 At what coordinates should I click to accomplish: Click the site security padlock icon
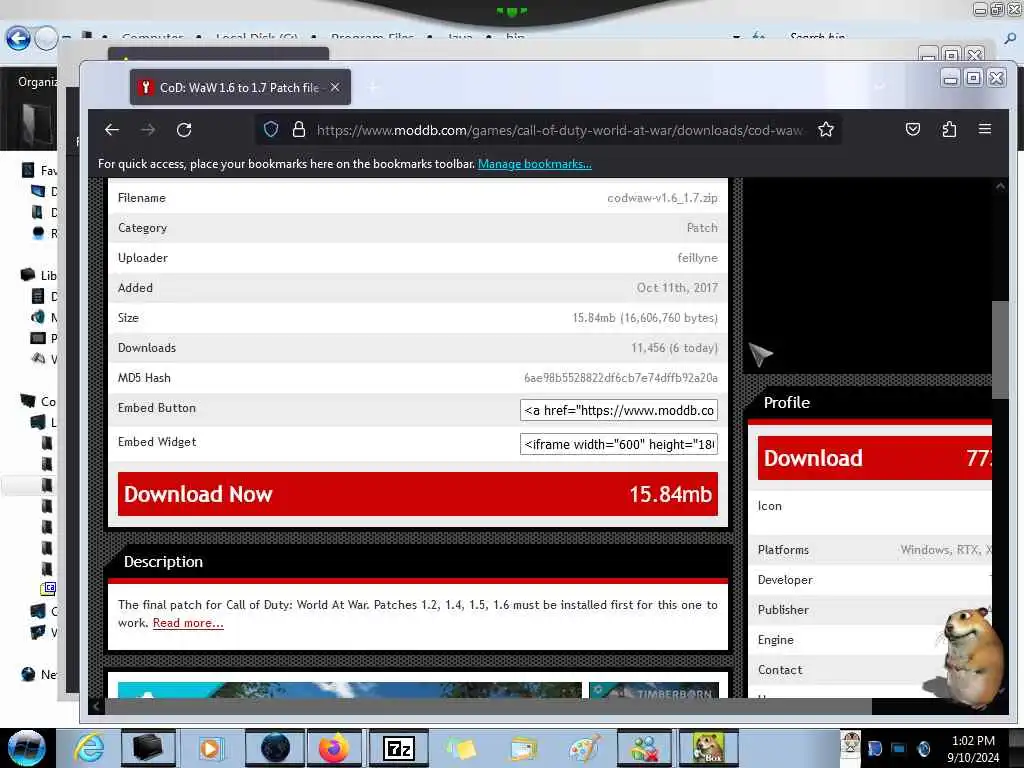coord(299,129)
